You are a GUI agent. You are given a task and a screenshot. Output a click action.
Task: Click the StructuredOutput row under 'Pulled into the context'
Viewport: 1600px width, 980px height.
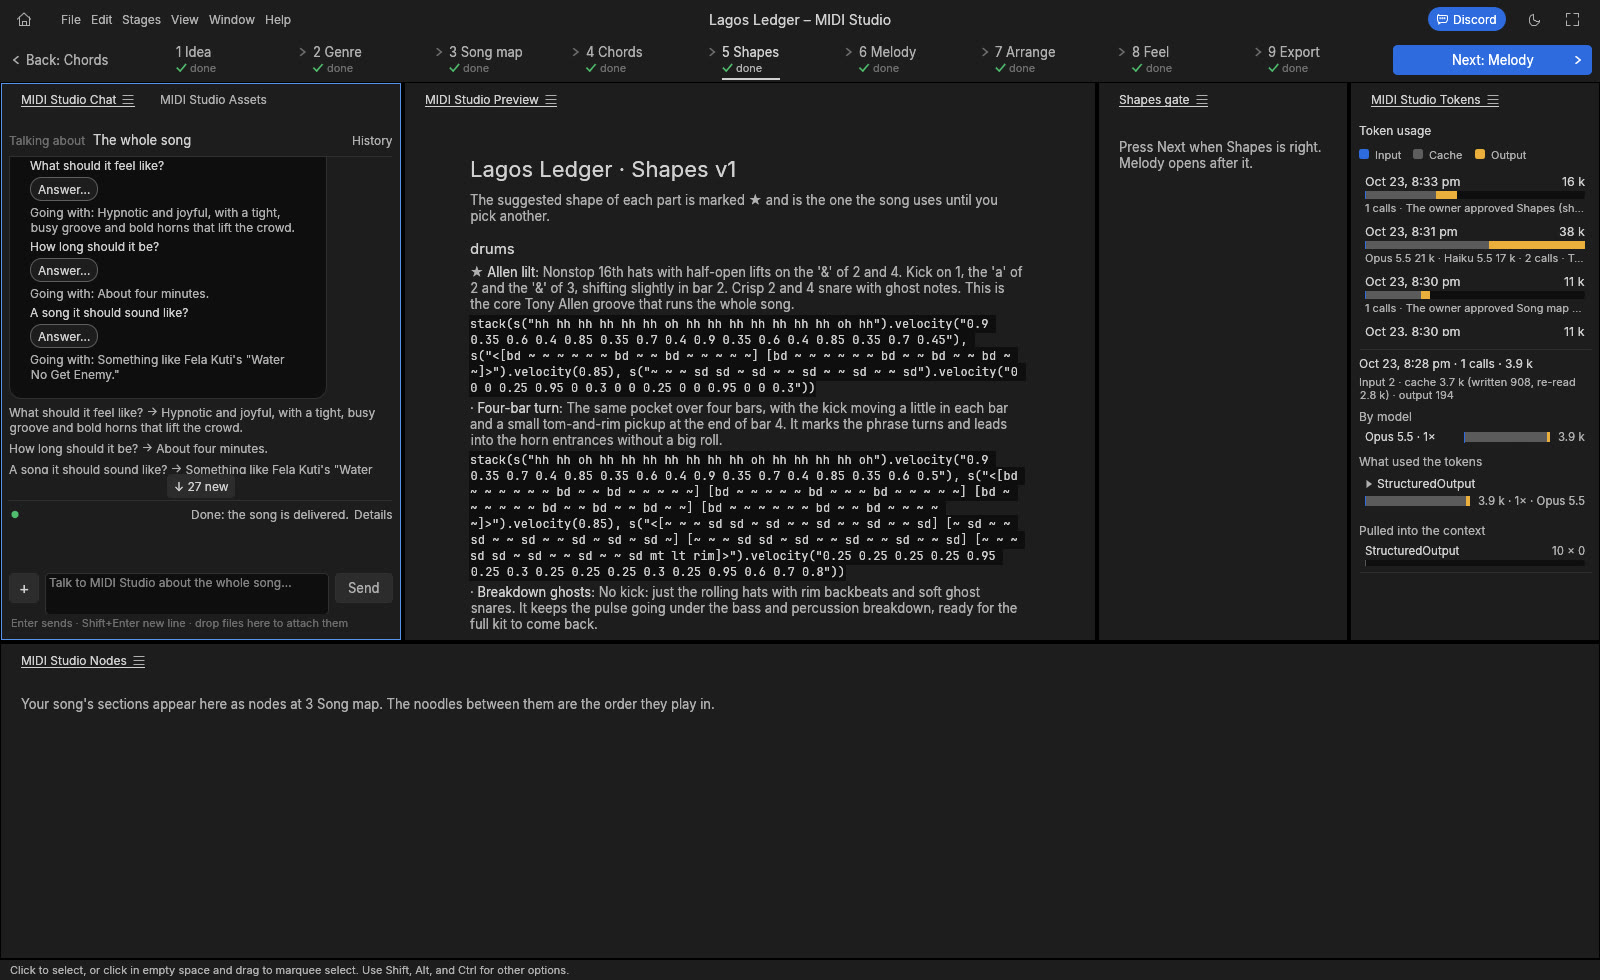click(x=1474, y=555)
